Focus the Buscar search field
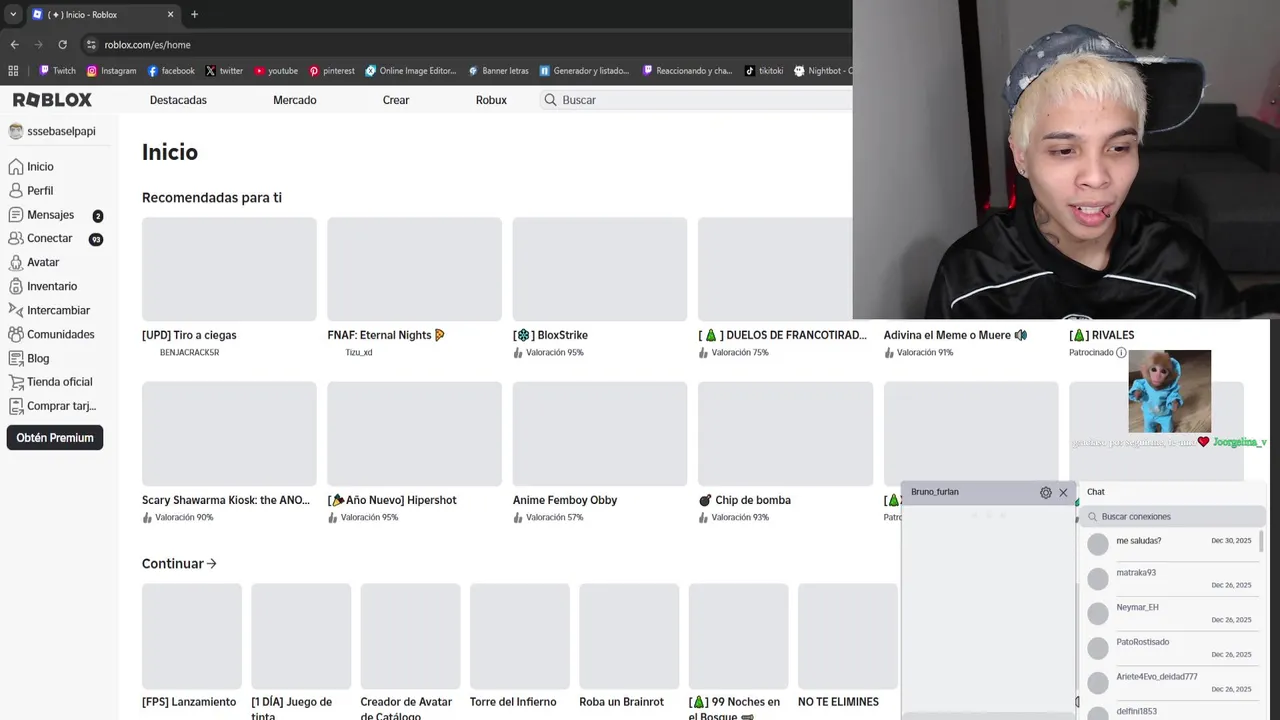This screenshot has height=720, width=1280. pyautogui.click(x=695, y=100)
